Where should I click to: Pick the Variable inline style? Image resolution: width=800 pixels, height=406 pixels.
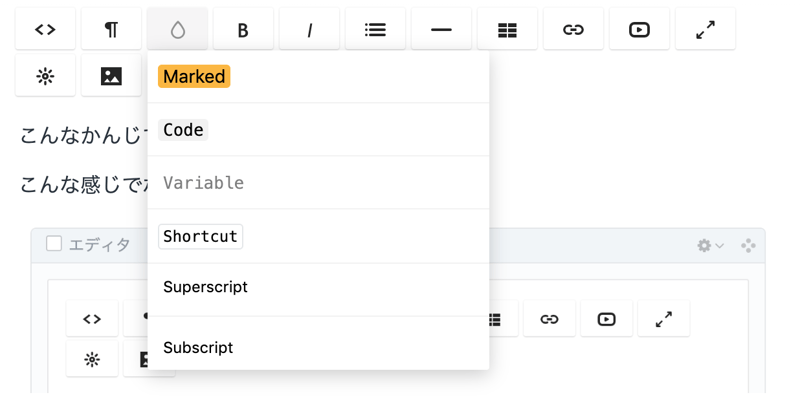pos(203,183)
